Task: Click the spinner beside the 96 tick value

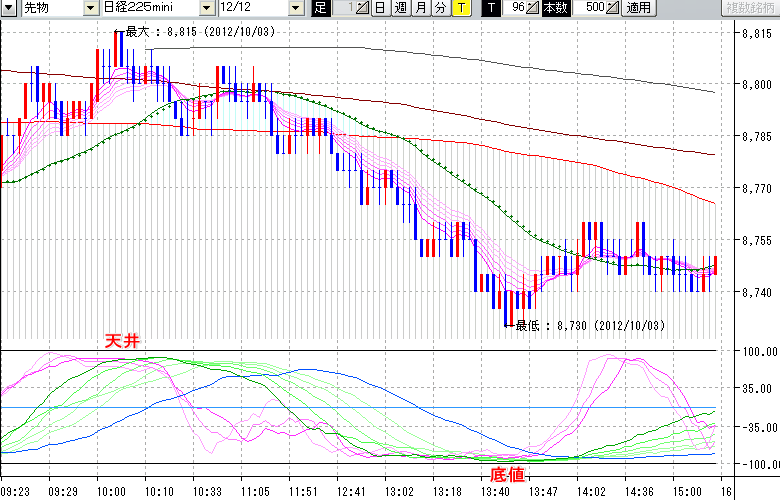Action: click(x=532, y=8)
